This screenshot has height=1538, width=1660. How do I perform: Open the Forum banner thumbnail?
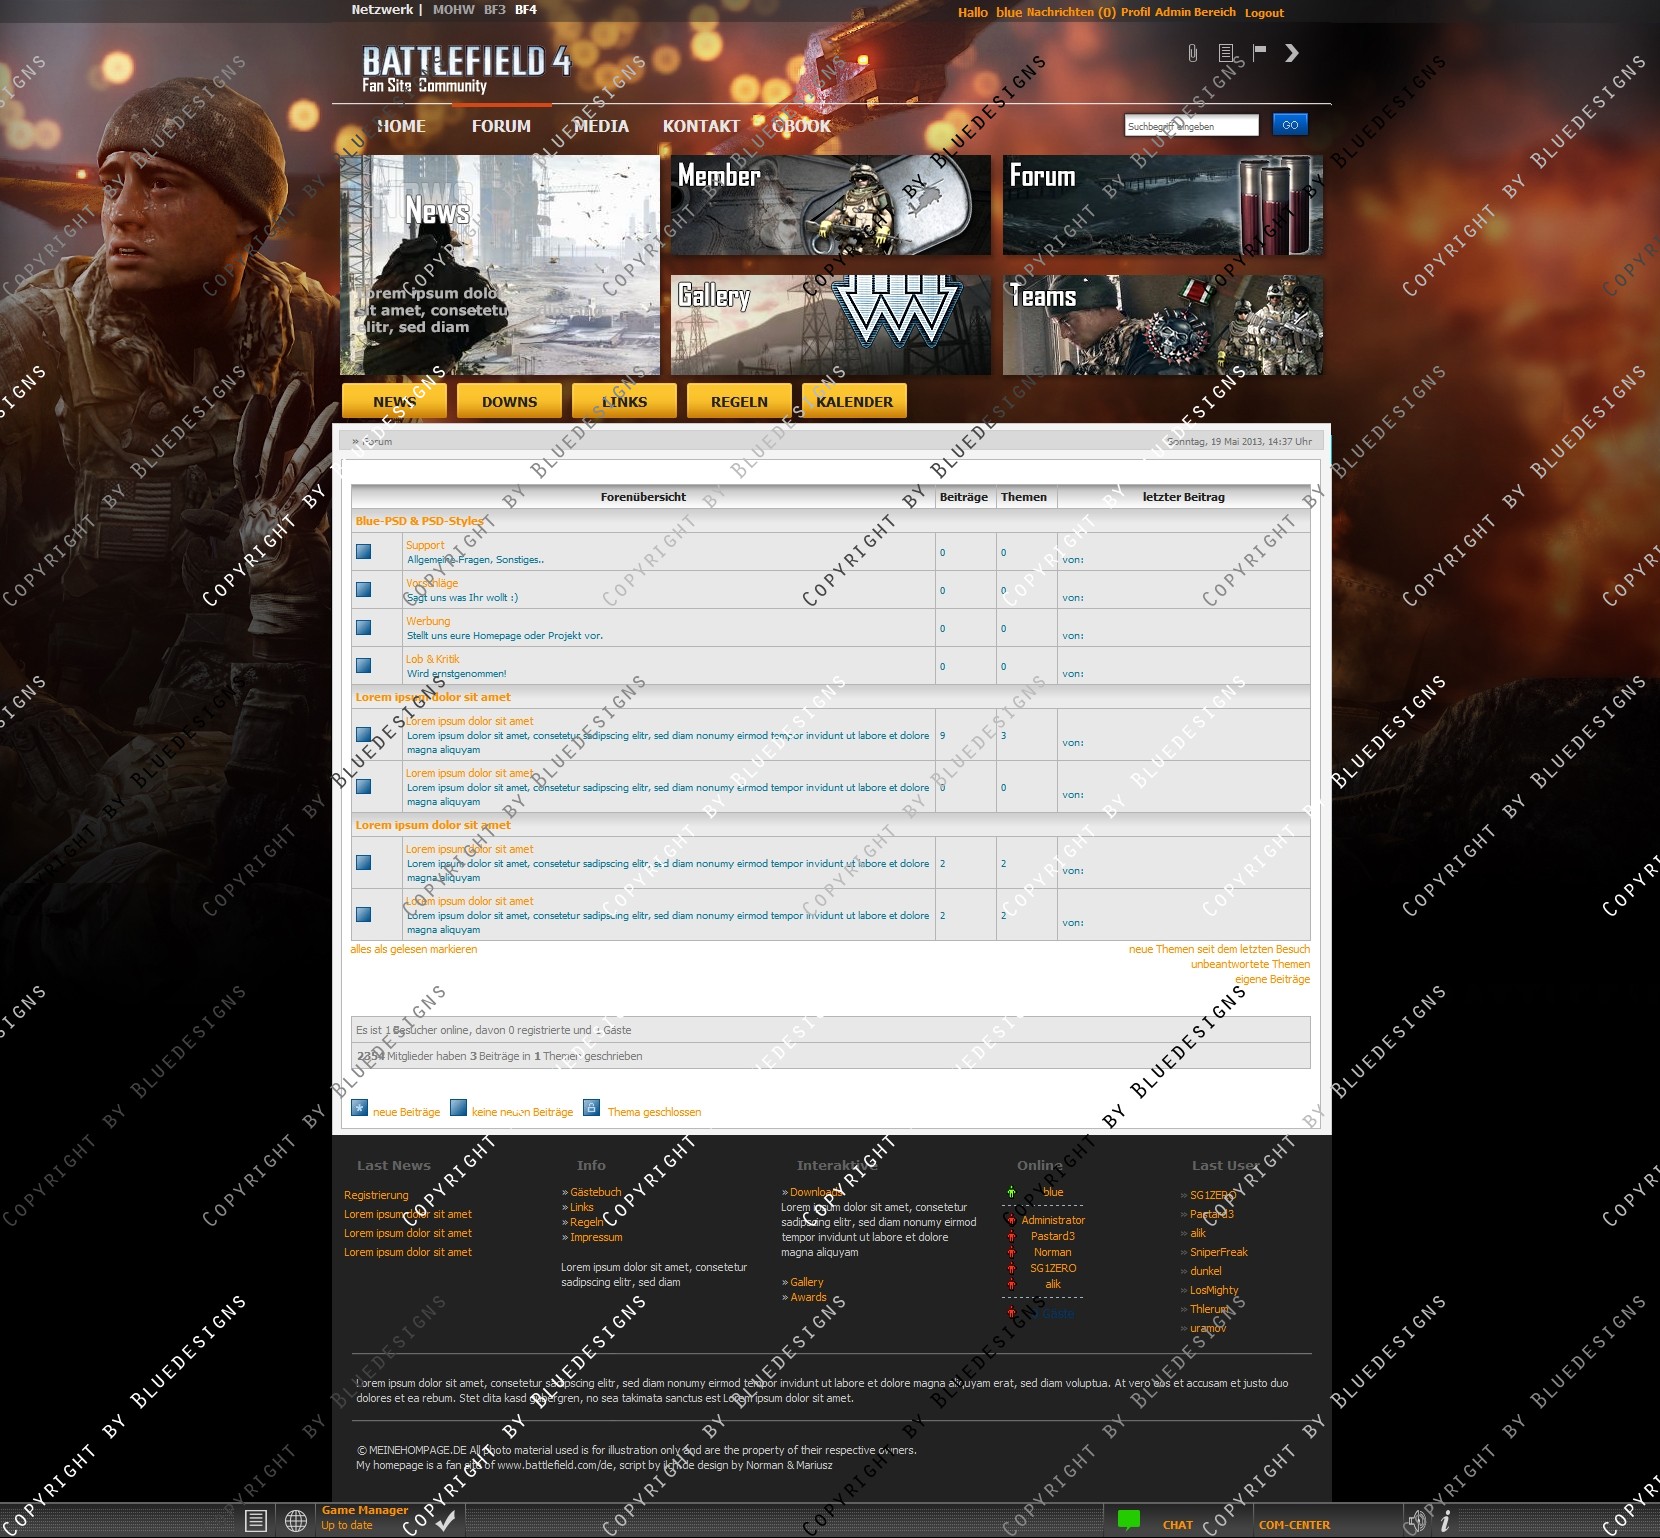tap(1163, 205)
